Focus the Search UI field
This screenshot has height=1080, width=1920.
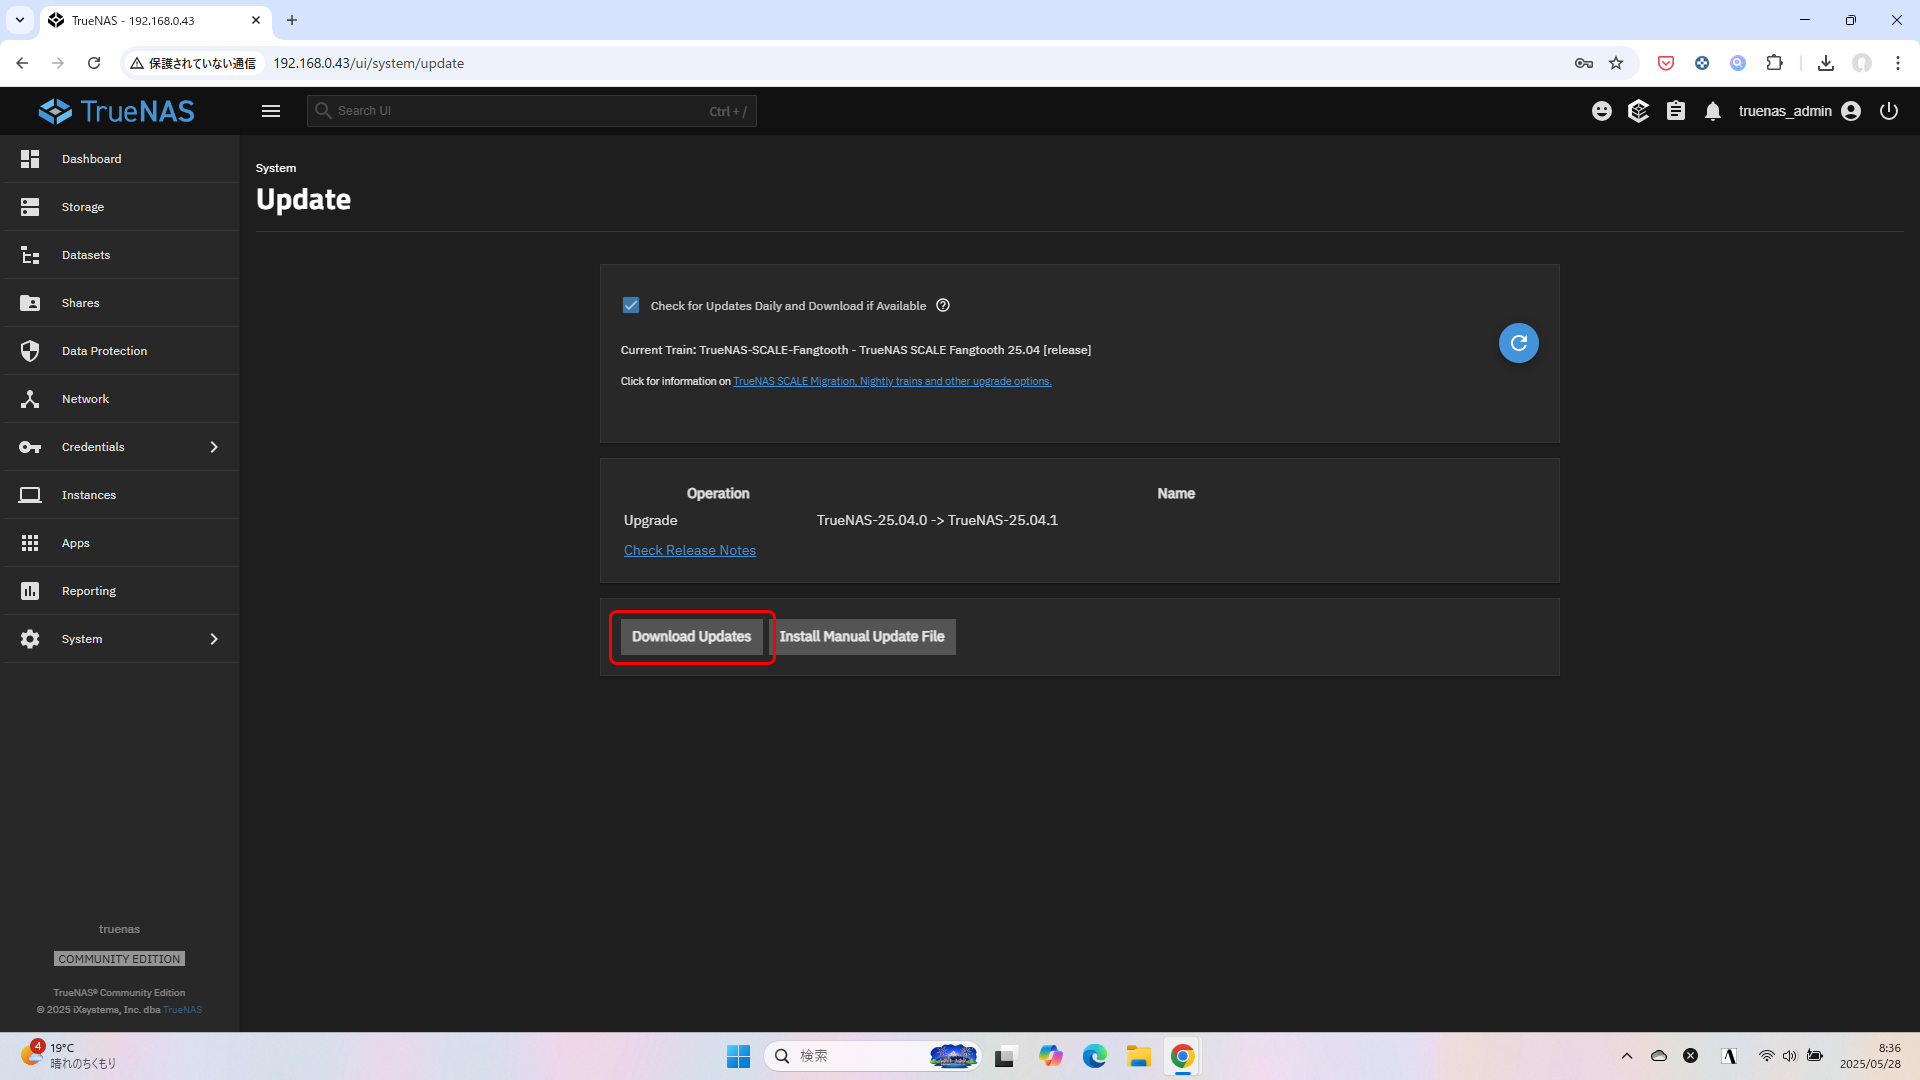pos(532,111)
